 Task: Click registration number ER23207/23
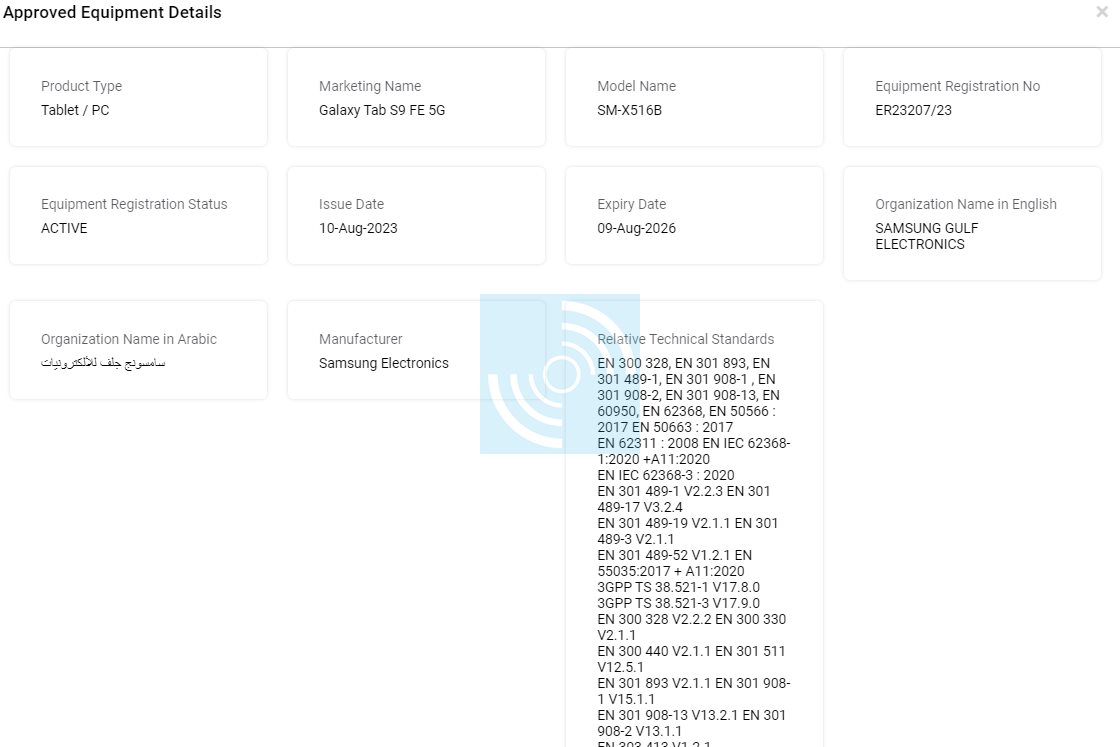pyautogui.click(x=913, y=110)
